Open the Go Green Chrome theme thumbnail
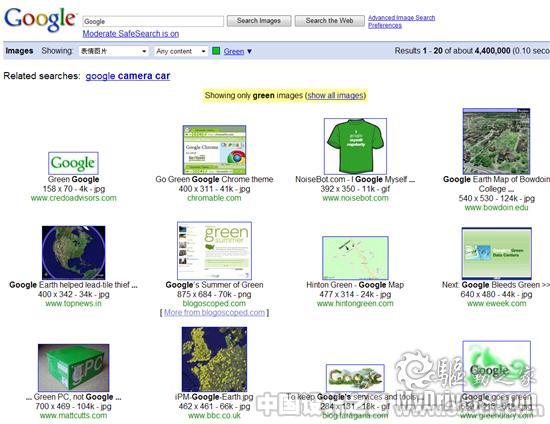This screenshot has height=424, width=550. pyautogui.click(x=214, y=150)
